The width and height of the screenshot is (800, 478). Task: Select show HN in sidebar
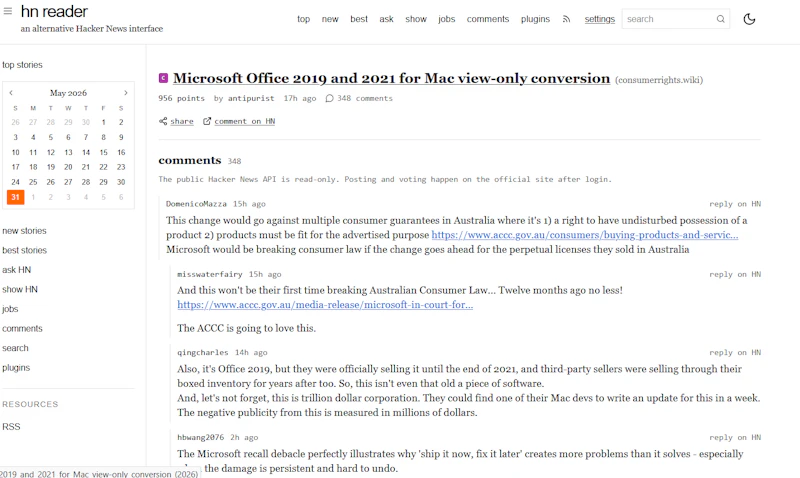click(x=20, y=289)
